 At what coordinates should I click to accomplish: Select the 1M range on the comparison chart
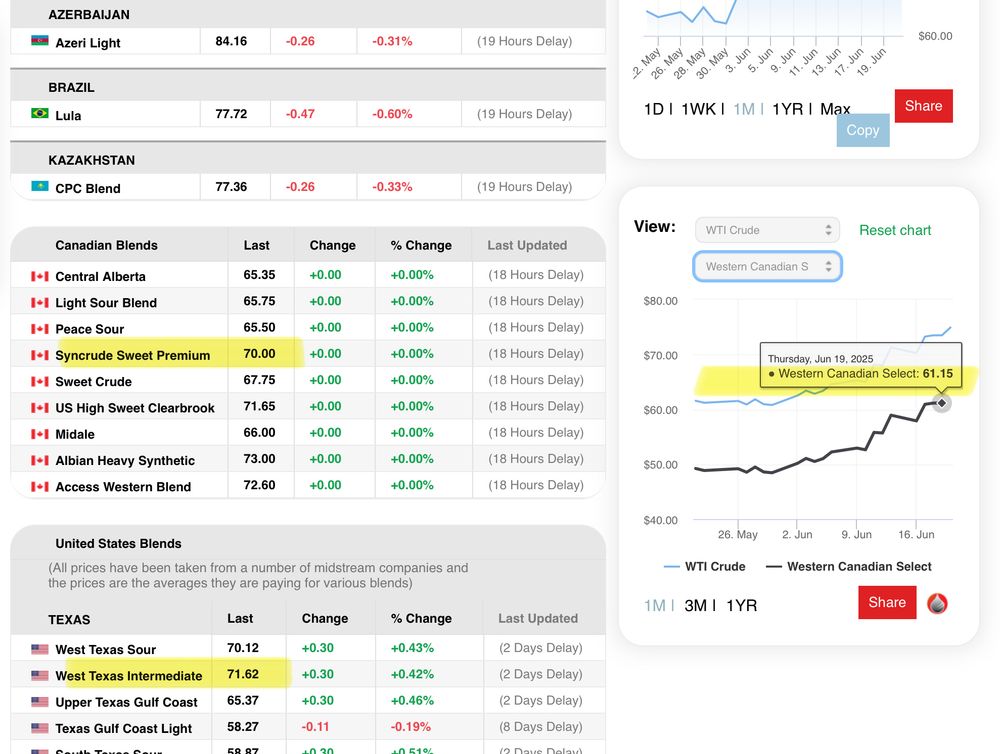(654, 605)
